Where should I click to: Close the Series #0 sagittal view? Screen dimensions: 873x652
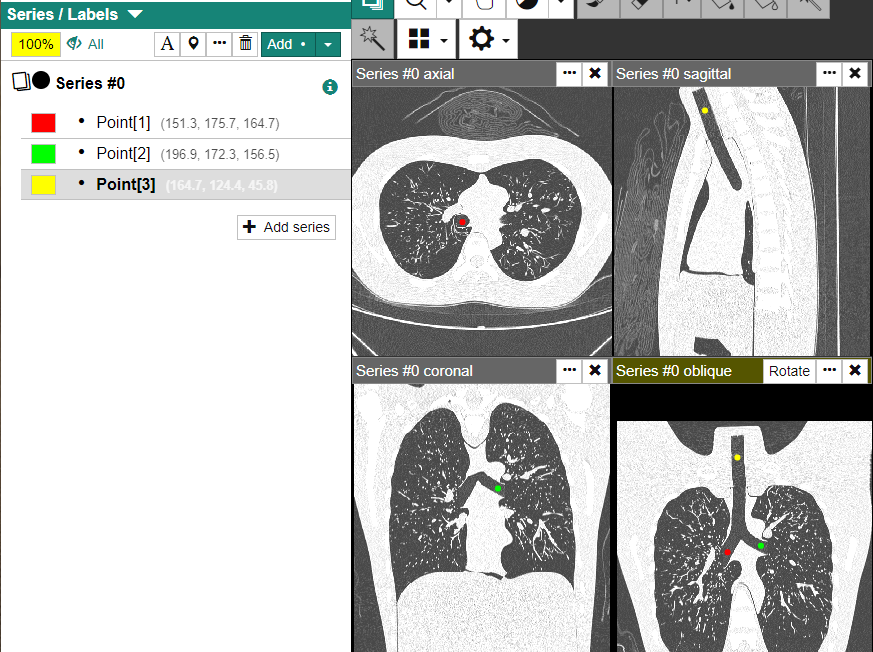854,73
